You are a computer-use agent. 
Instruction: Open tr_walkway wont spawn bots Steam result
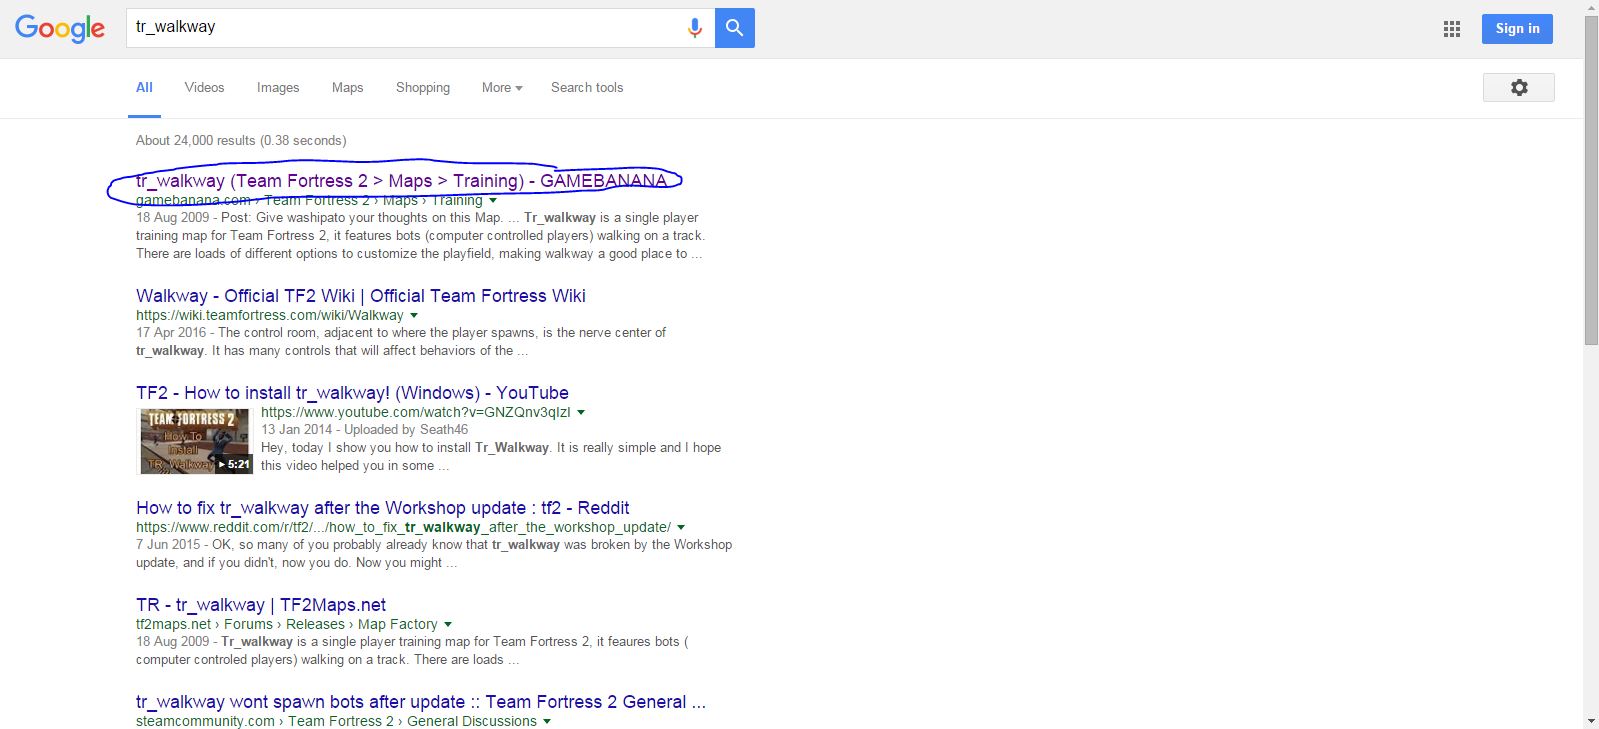(421, 702)
